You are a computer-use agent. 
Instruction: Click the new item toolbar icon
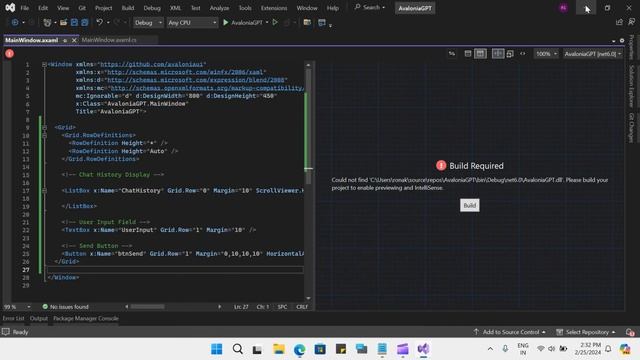click(x=47, y=22)
